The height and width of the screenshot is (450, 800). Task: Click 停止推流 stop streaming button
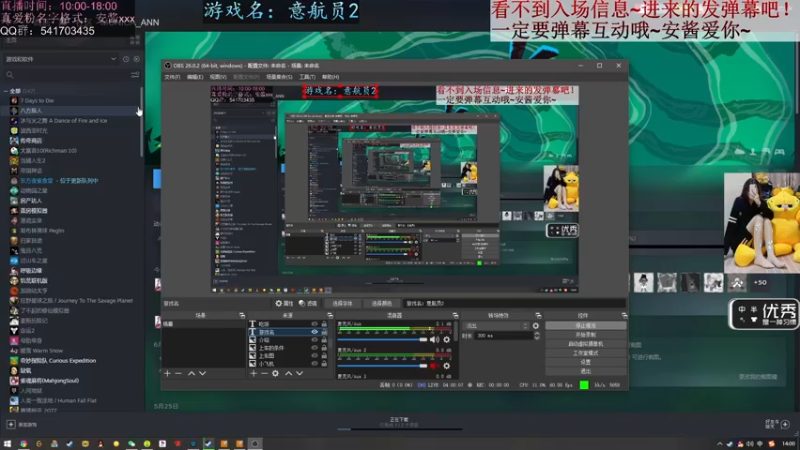click(586, 326)
